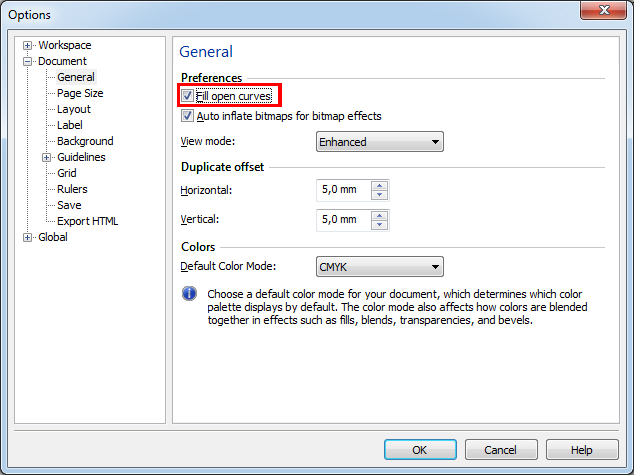The width and height of the screenshot is (634, 475).
Task: Click the Cancel button
Action: 501,450
